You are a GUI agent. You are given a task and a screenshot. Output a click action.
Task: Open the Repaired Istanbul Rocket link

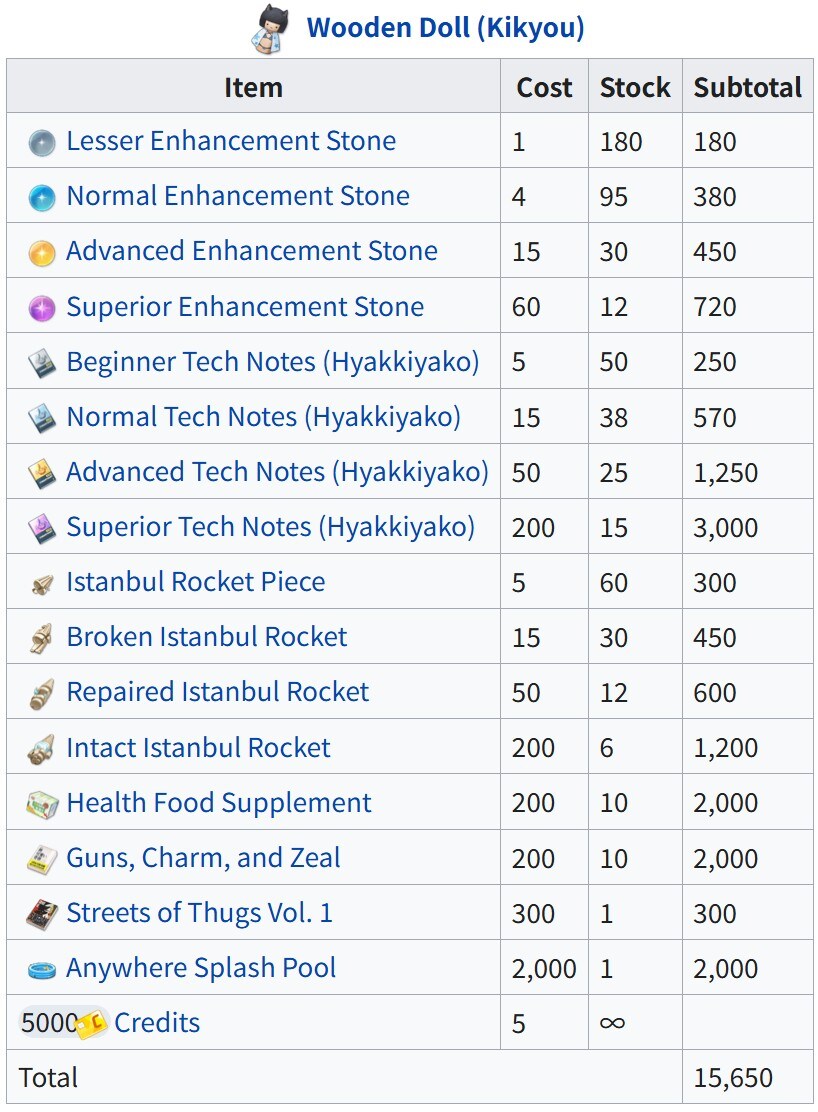[x=218, y=692]
